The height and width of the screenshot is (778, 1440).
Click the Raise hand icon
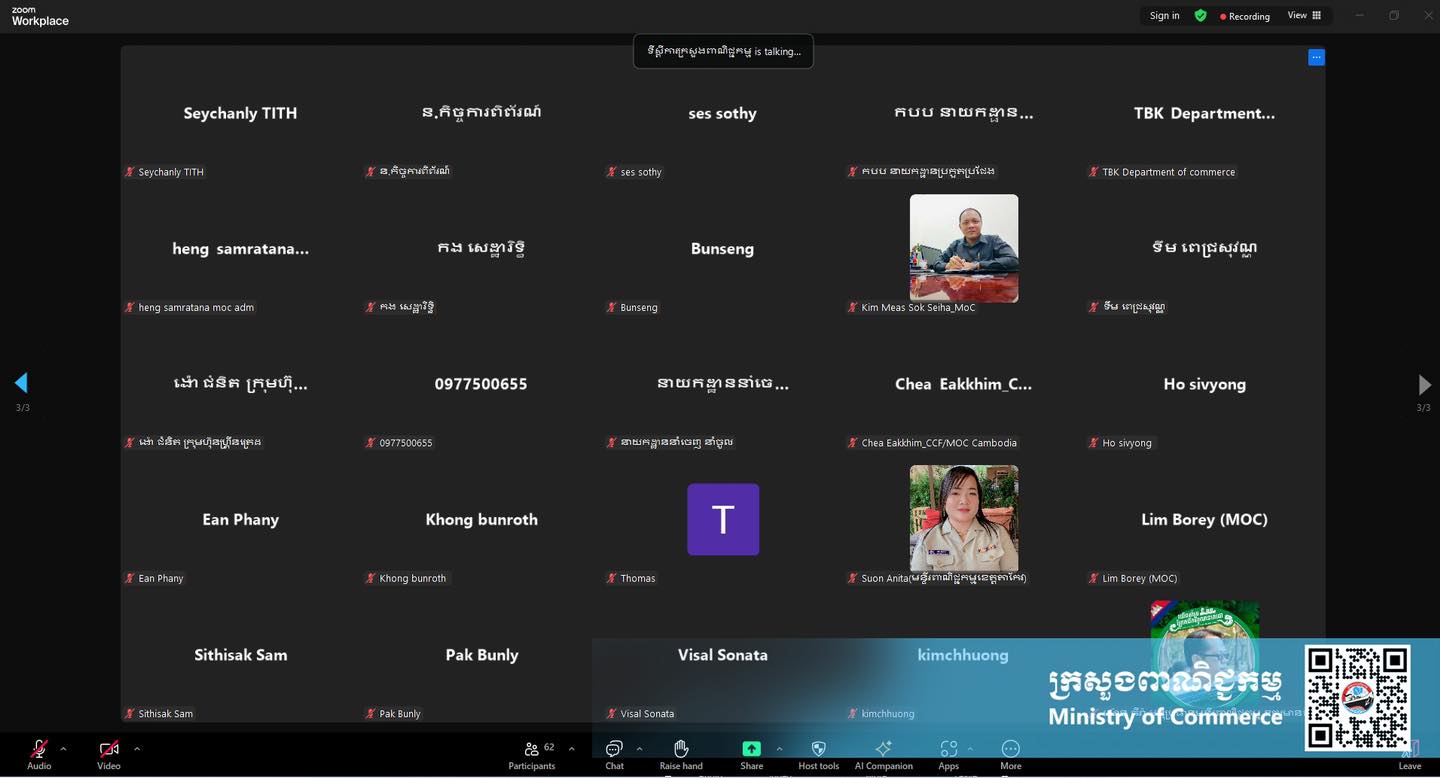point(681,749)
